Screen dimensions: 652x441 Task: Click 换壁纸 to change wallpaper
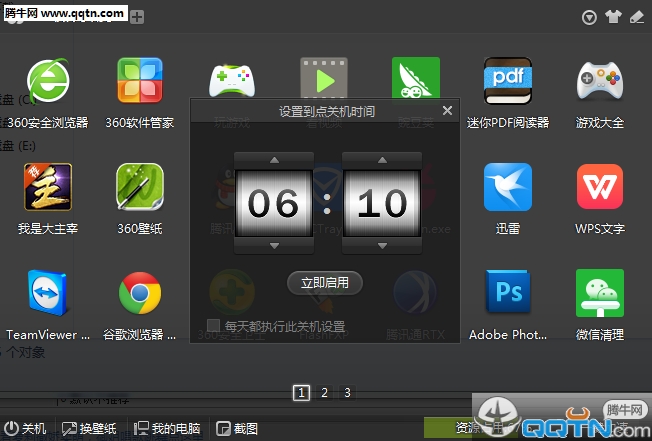click(x=90, y=429)
